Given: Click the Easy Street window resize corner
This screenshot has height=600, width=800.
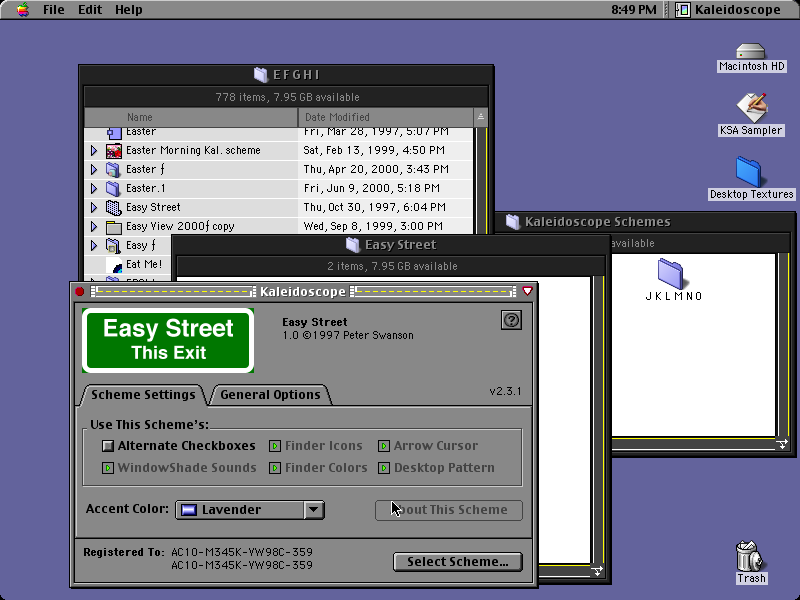Looking at the screenshot, I should 597,570.
